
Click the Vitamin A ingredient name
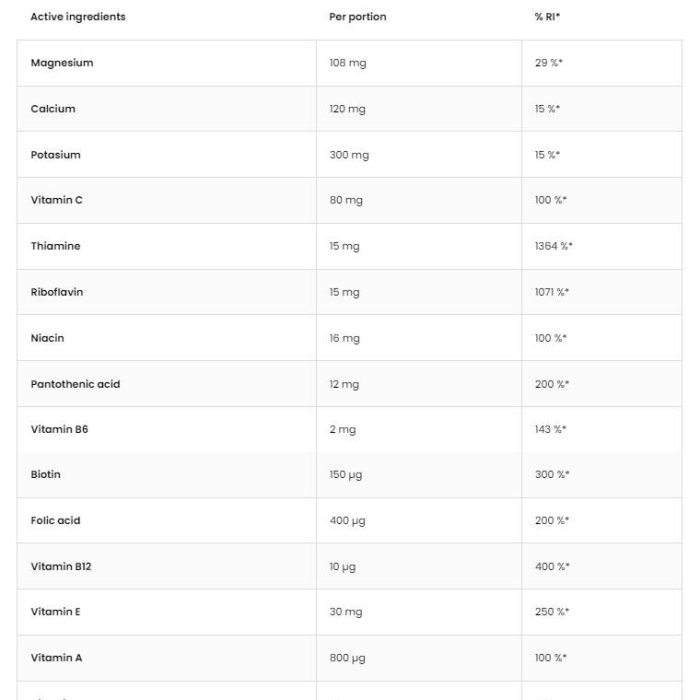pos(56,658)
